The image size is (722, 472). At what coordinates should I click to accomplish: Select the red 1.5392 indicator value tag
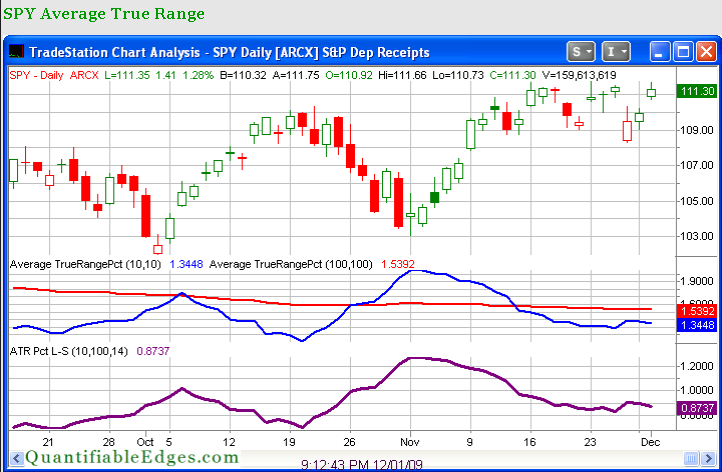point(696,311)
